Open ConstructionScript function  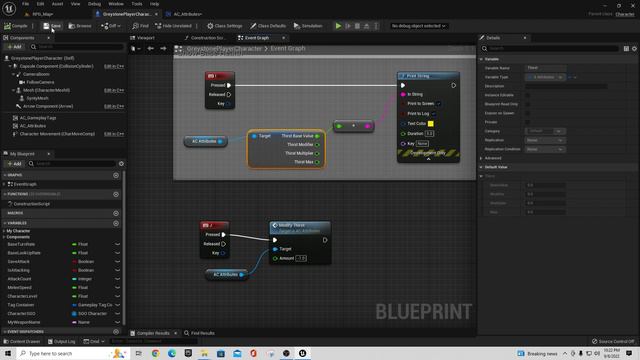pyautogui.click(x=31, y=204)
